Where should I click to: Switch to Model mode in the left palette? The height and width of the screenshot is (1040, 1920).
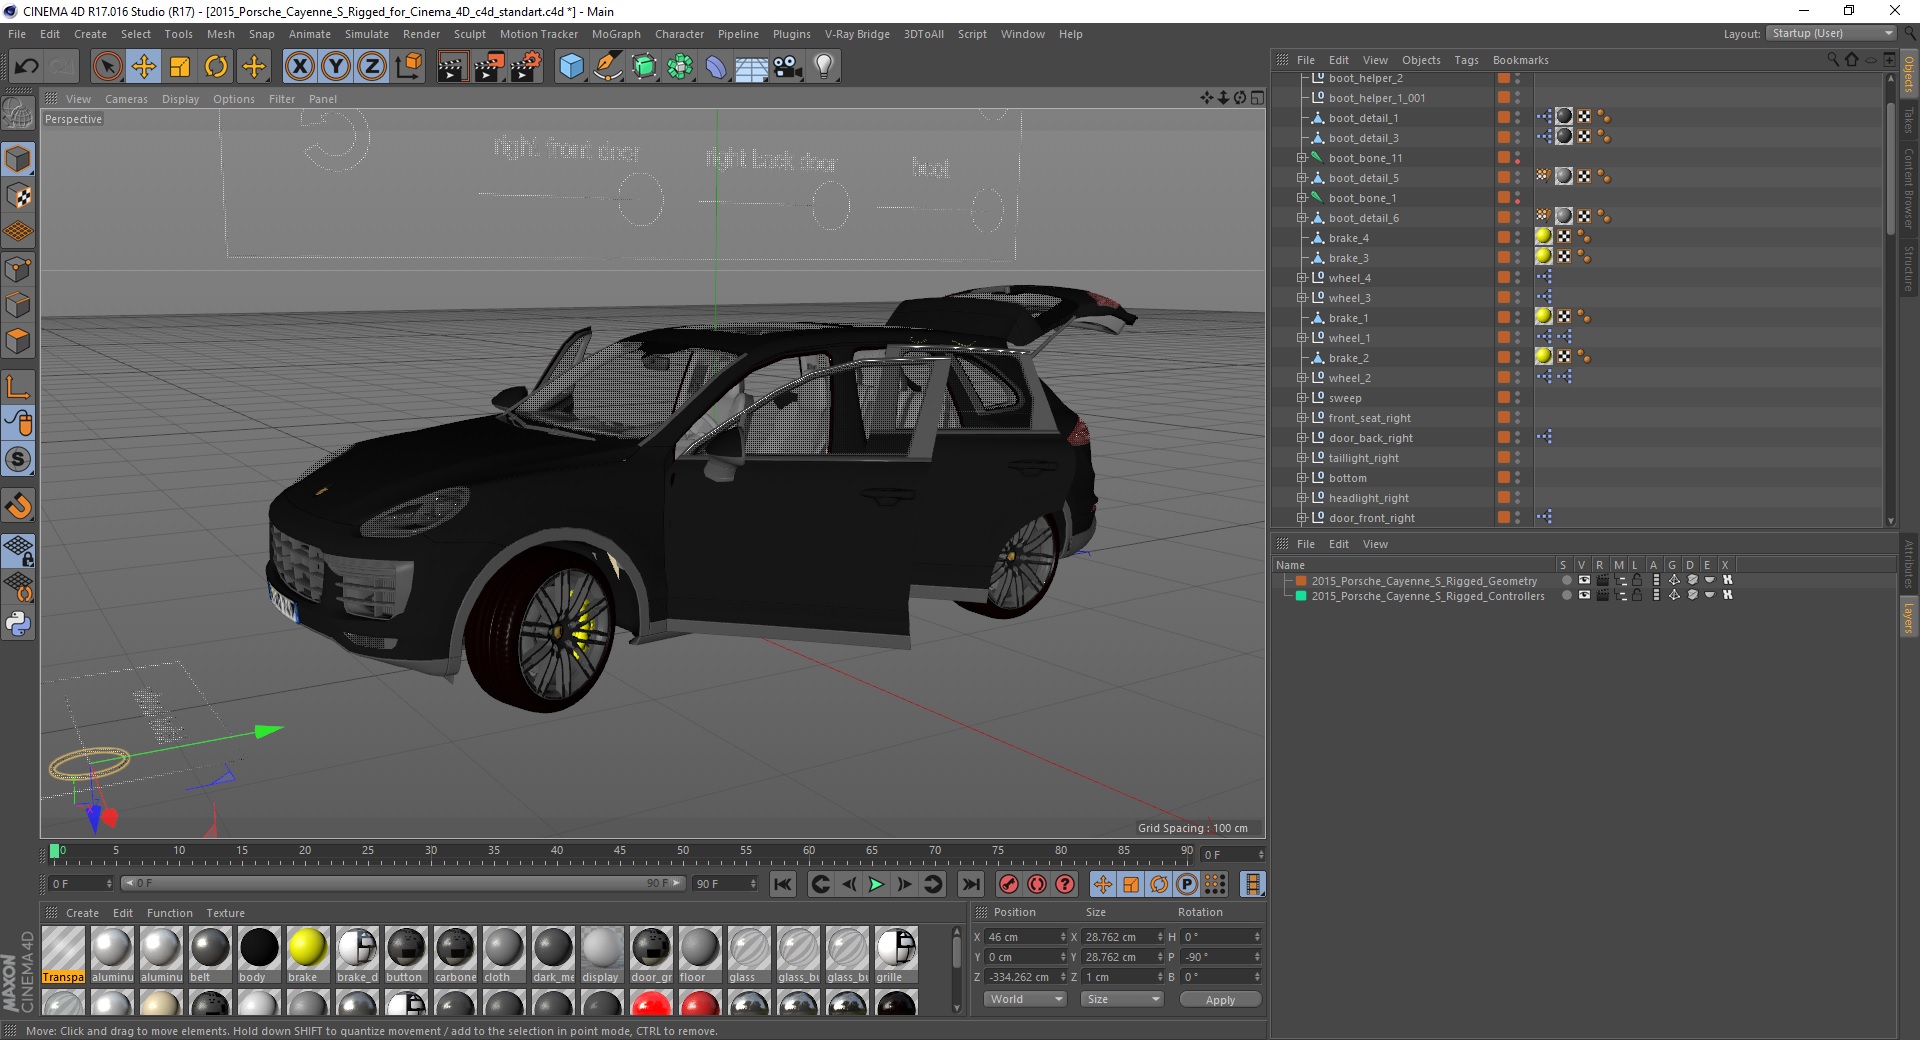(x=18, y=159)
